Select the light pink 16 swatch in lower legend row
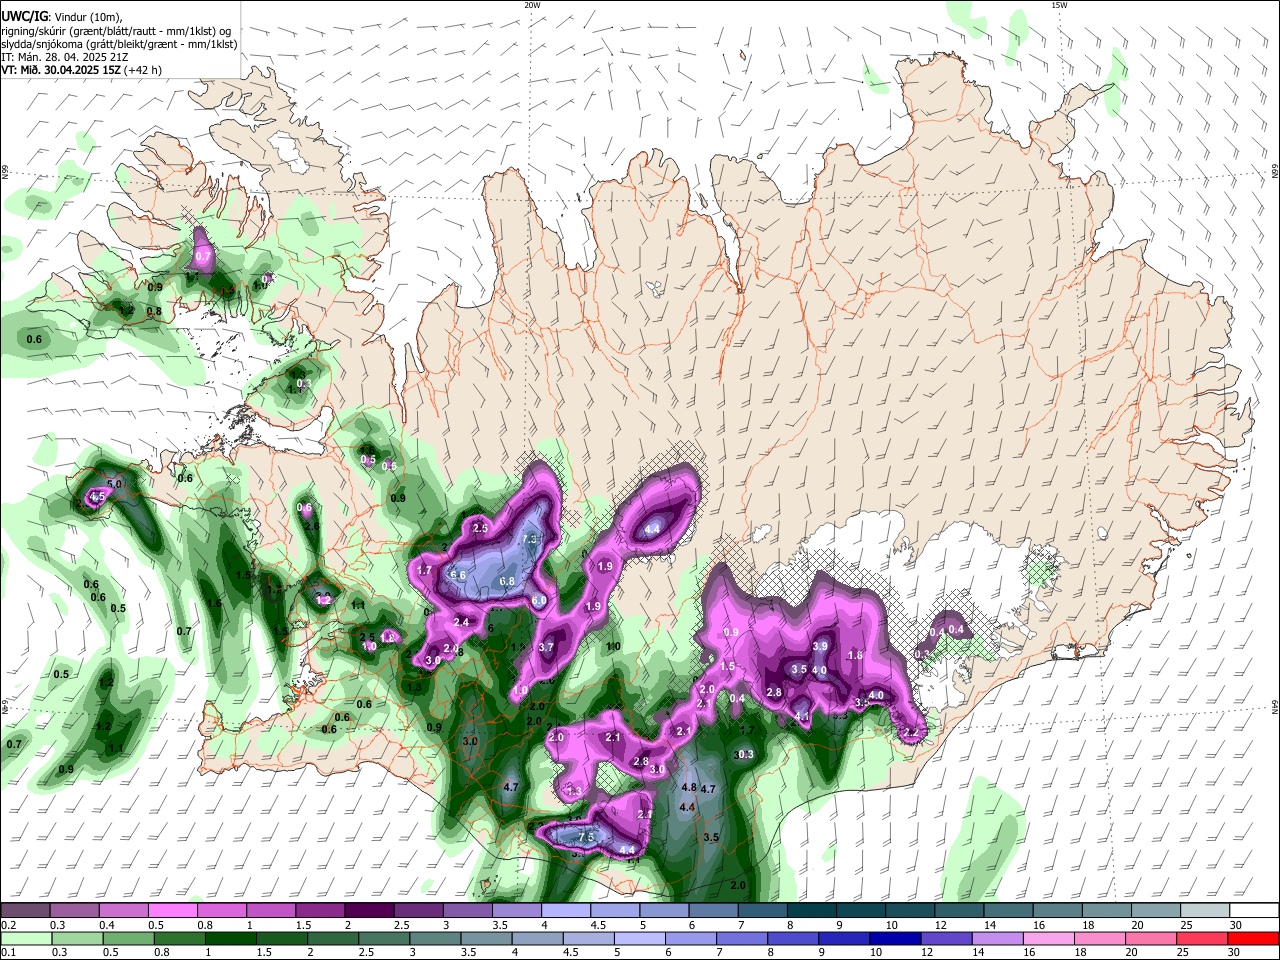This screenshot has width=1280, height=960. (x=1048, y=938)
